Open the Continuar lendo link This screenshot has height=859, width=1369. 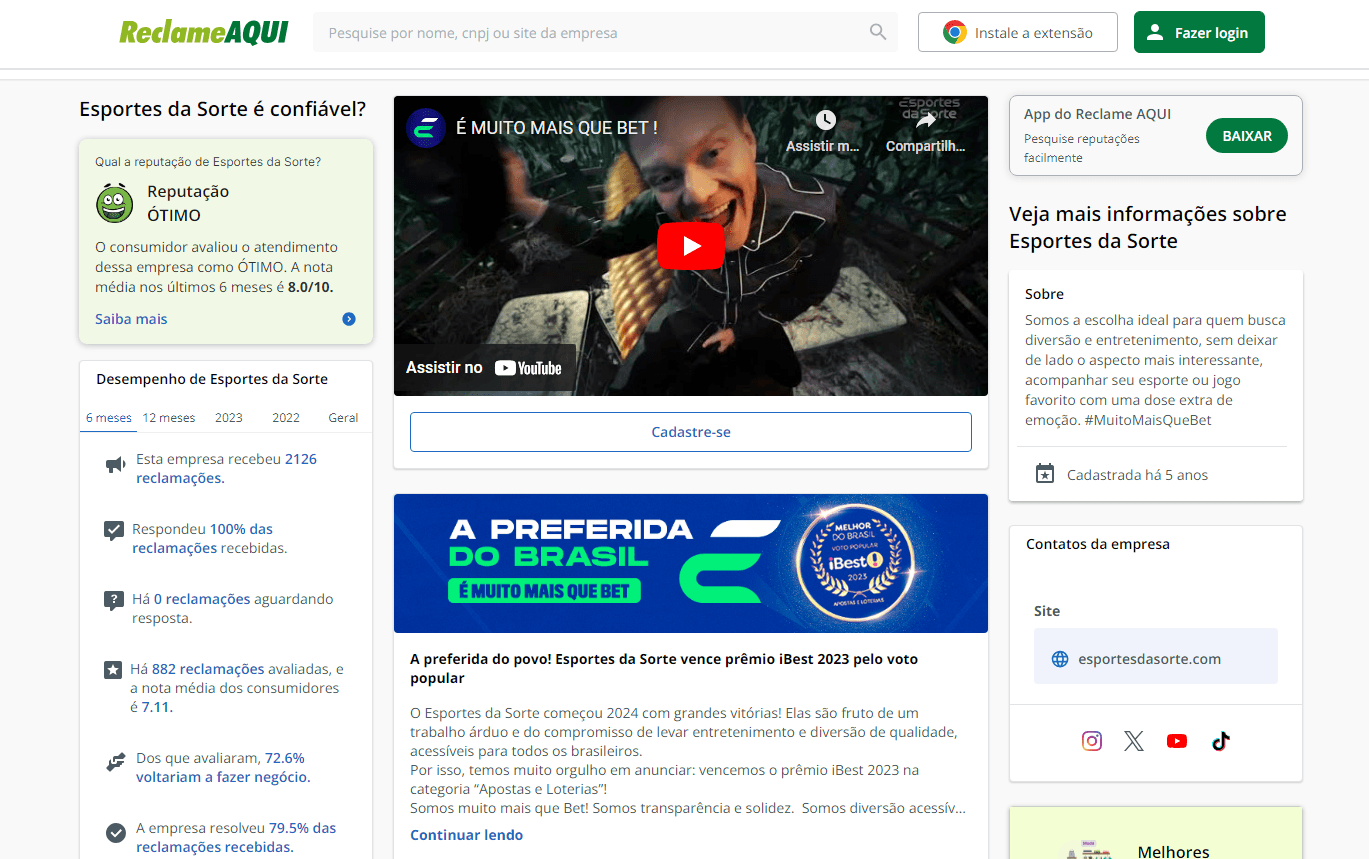click(466, 835)
